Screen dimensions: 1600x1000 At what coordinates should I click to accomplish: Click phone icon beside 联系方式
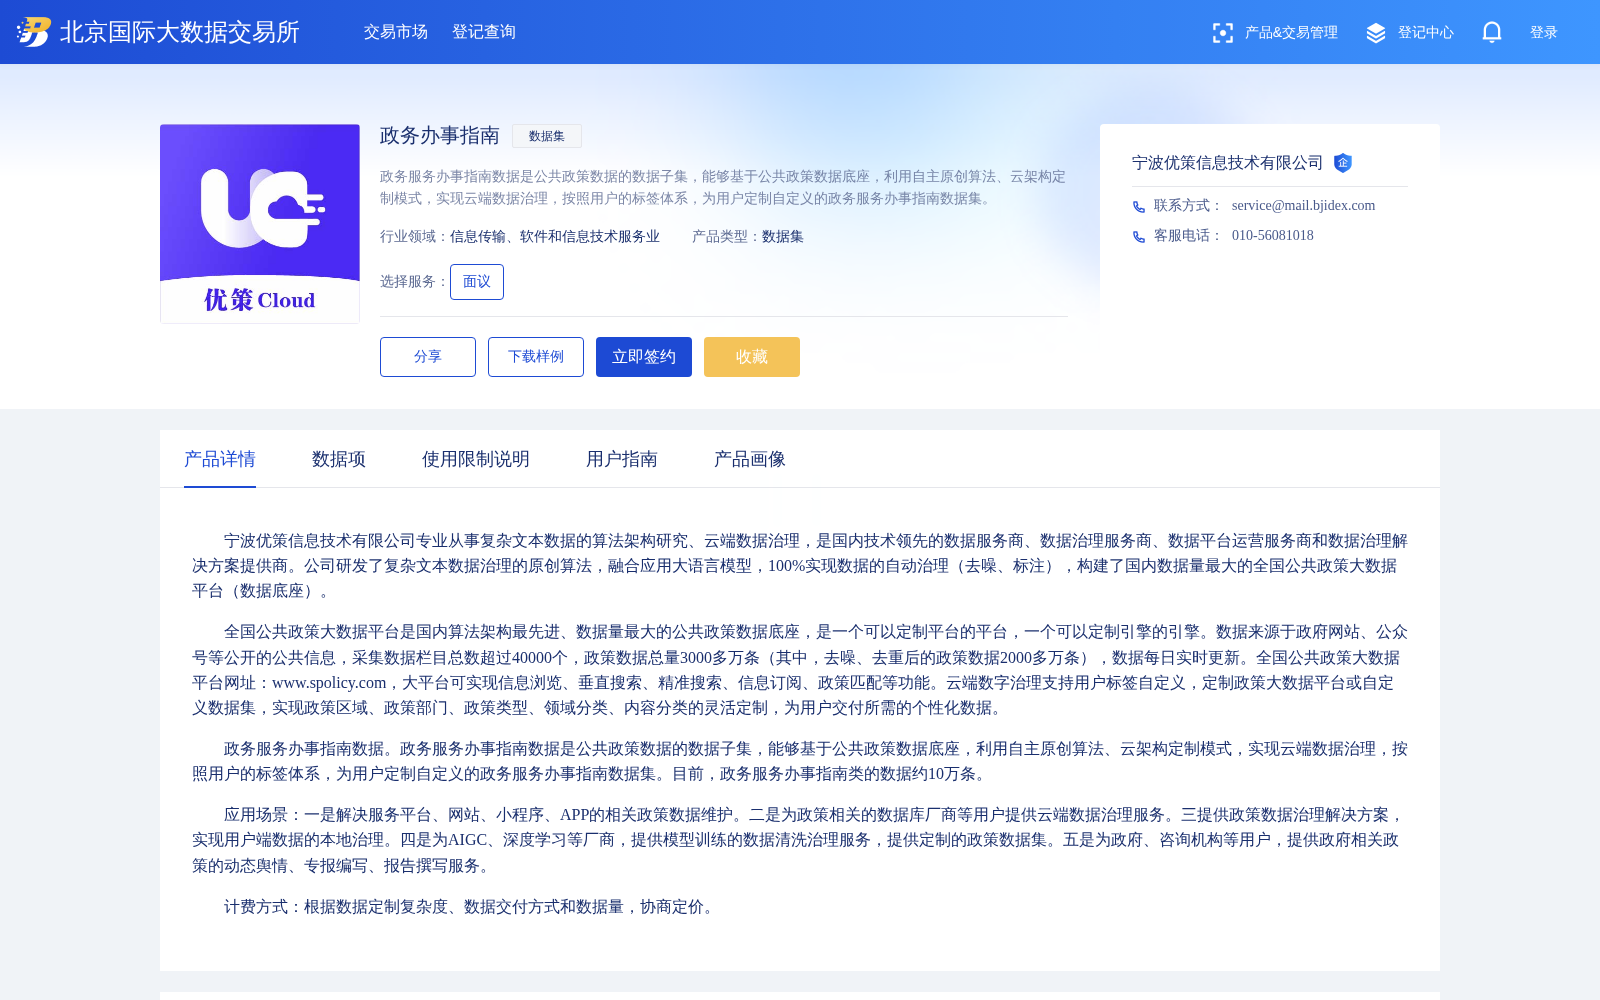tap(1138, 207)
